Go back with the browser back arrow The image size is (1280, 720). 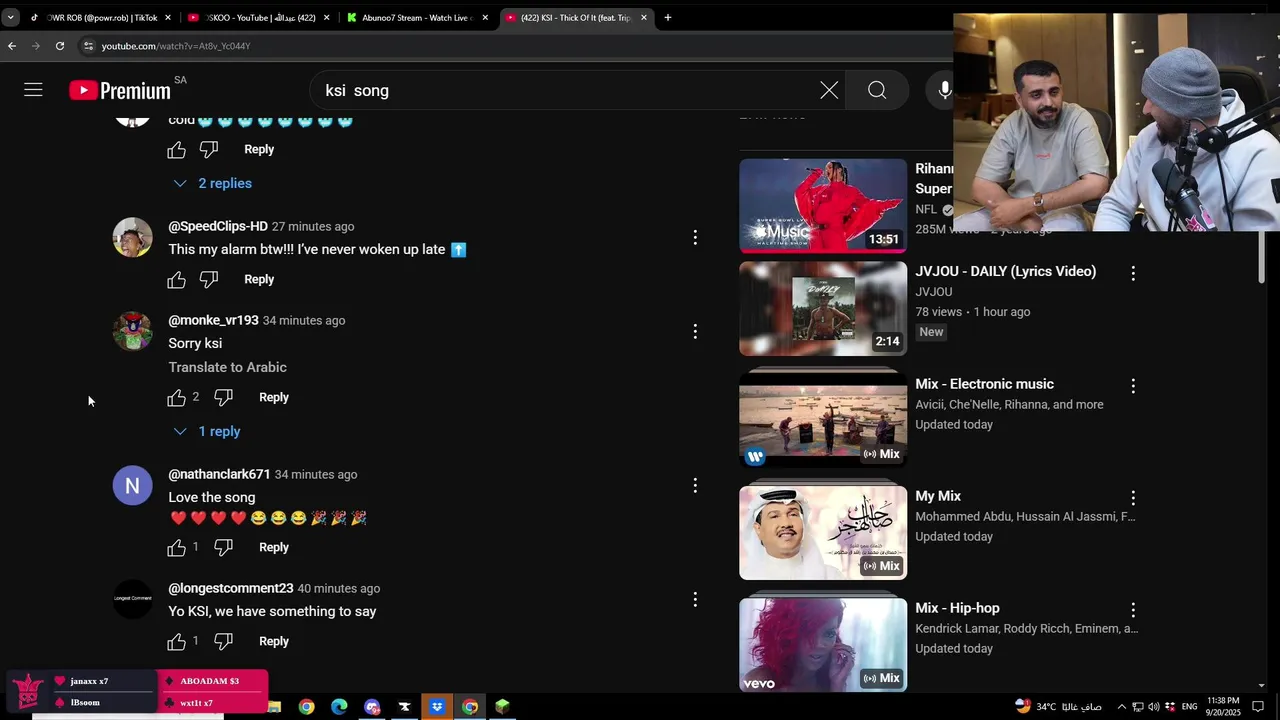(12, 46)
